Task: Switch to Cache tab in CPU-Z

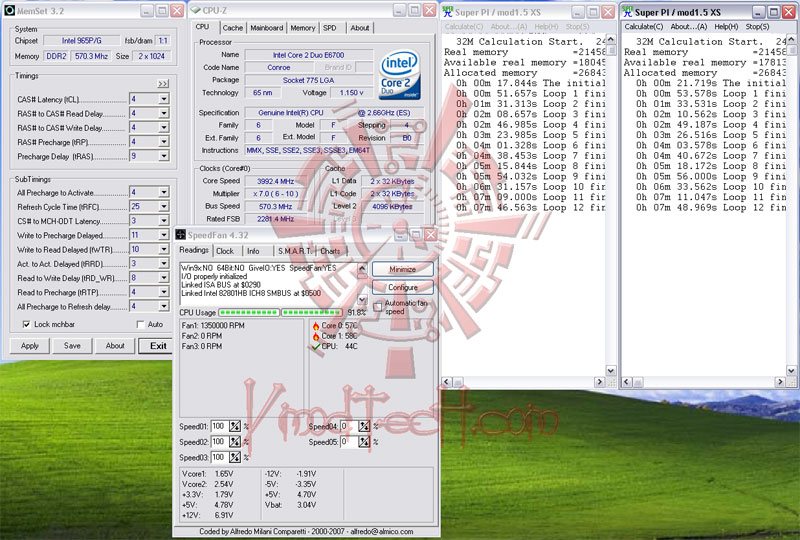Action: point(233,28)
